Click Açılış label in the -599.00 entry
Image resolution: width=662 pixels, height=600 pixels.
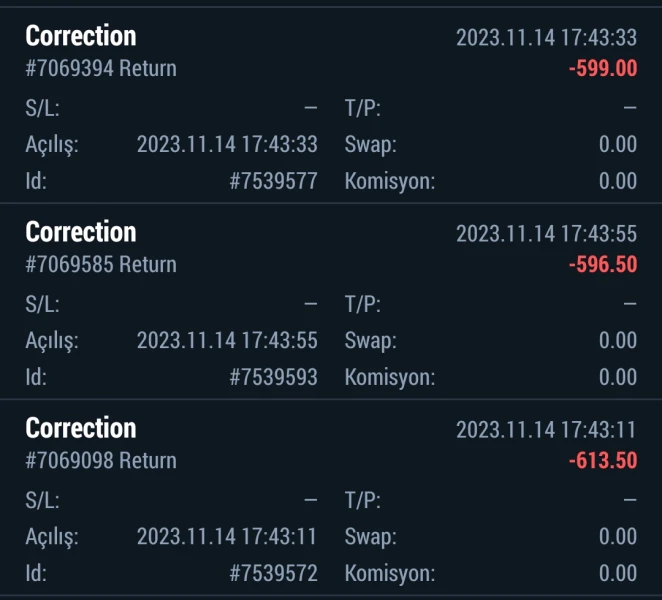tap(51, 145)
